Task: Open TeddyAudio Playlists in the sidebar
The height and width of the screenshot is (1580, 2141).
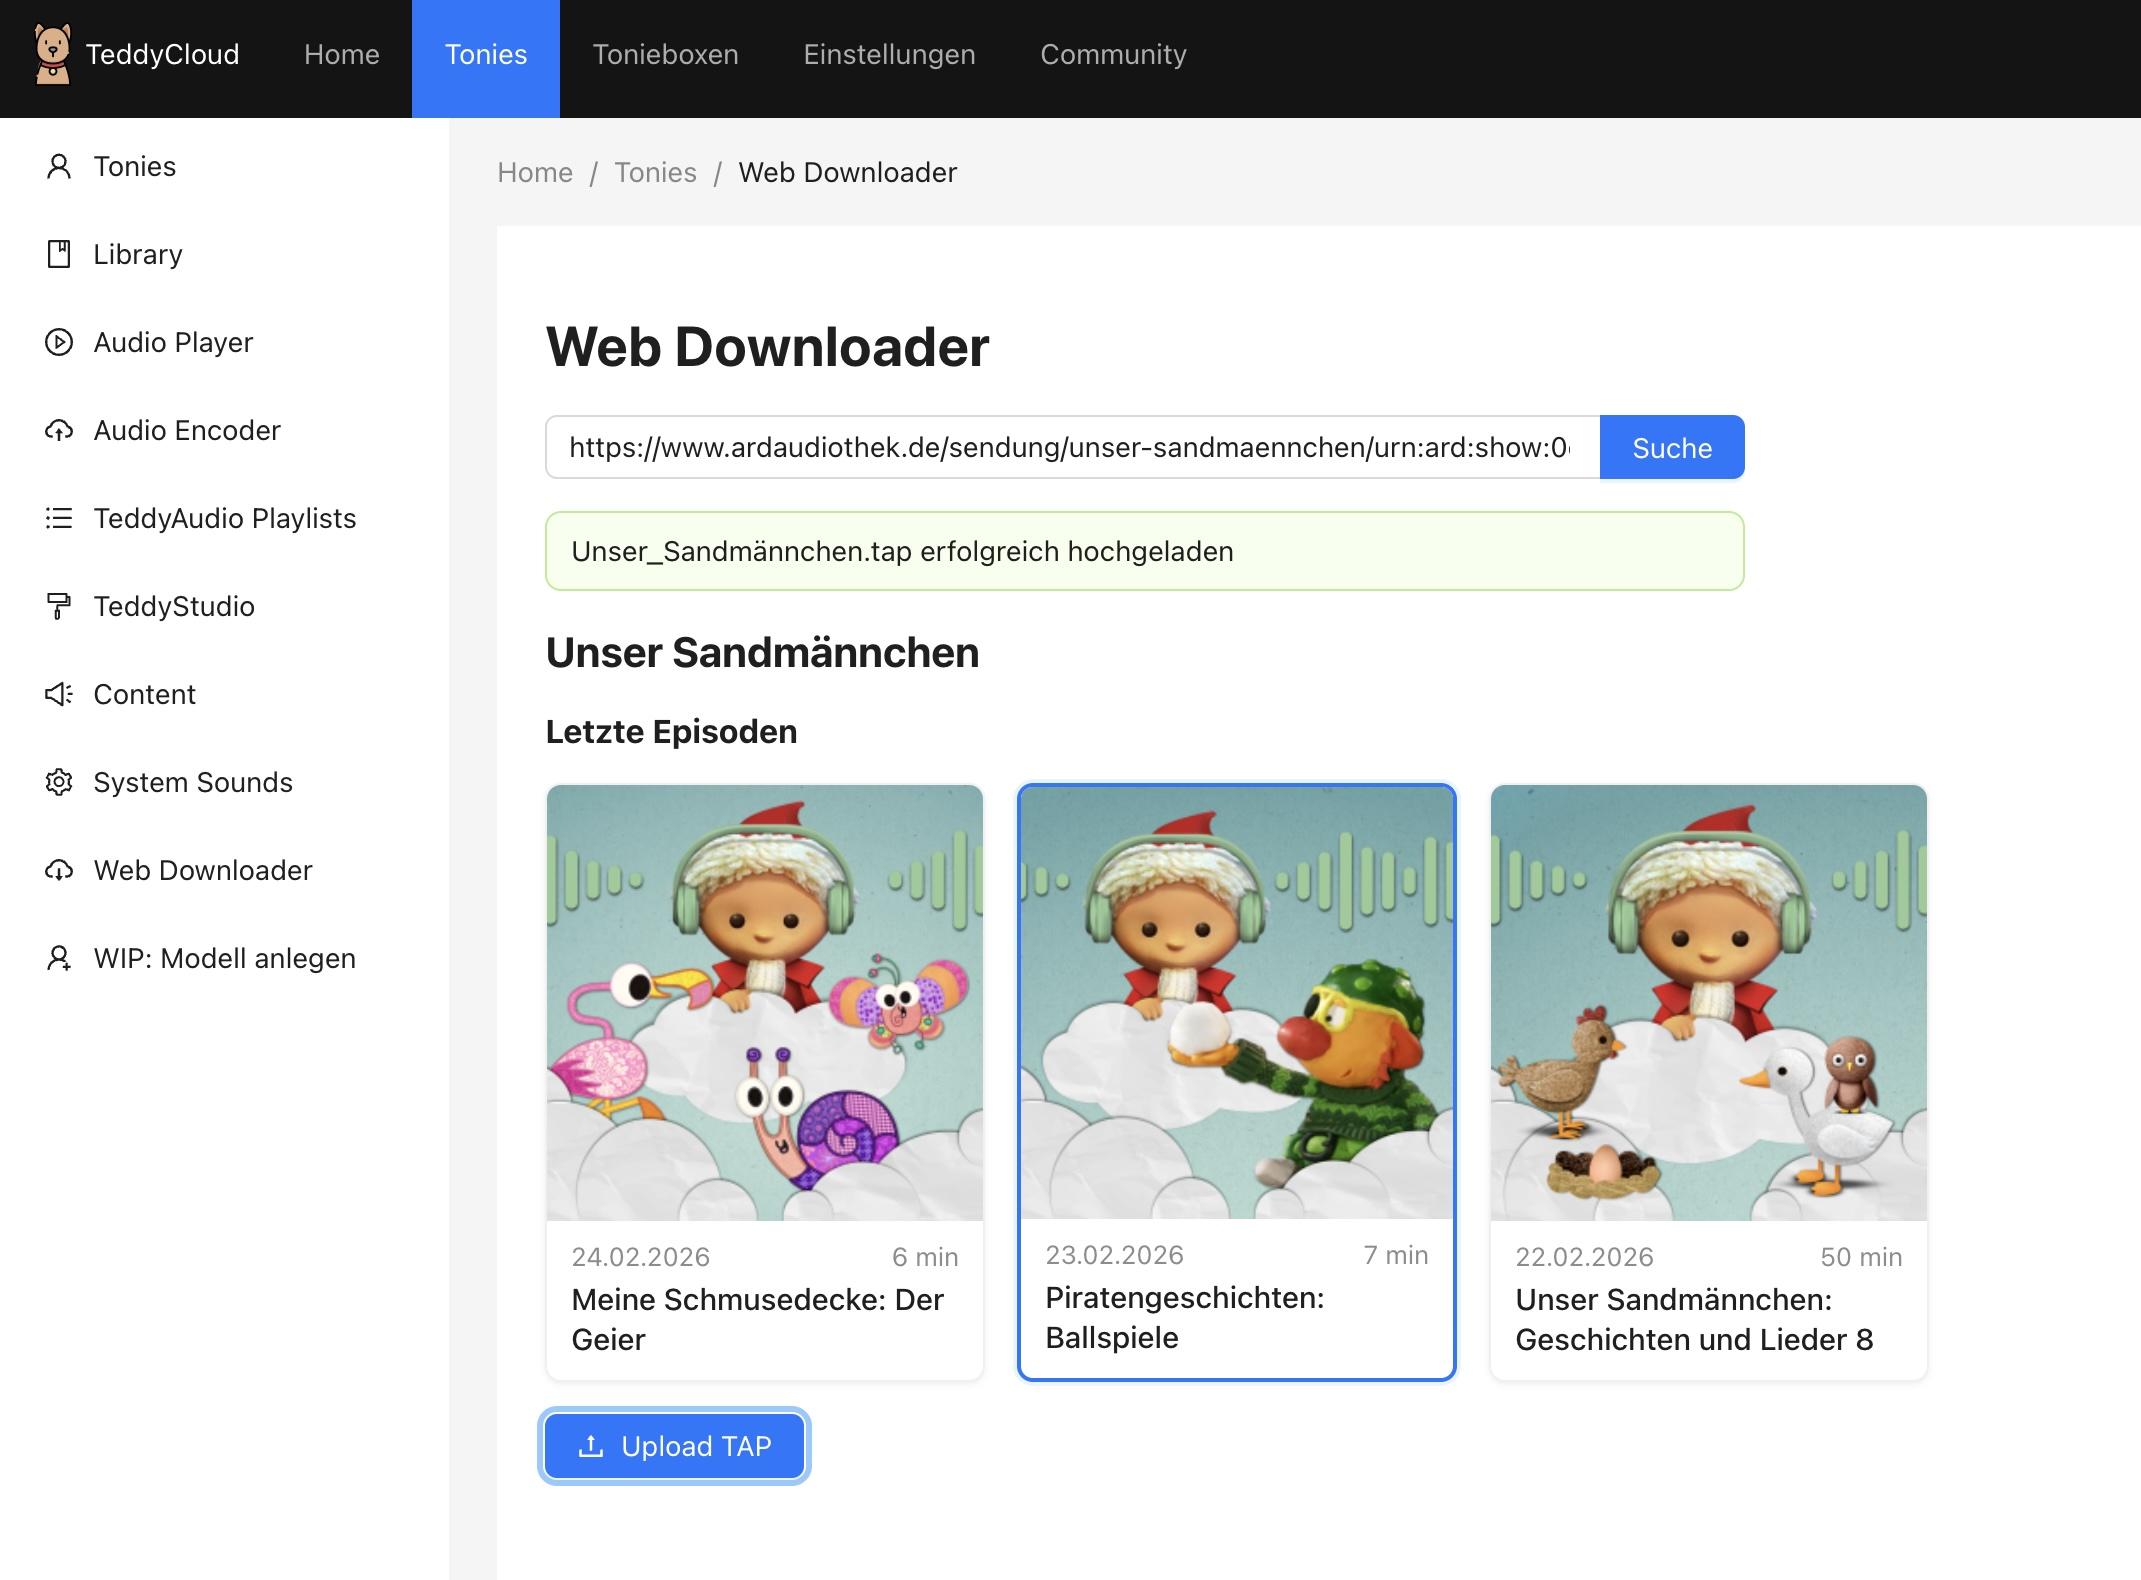Action: point(224,519)
